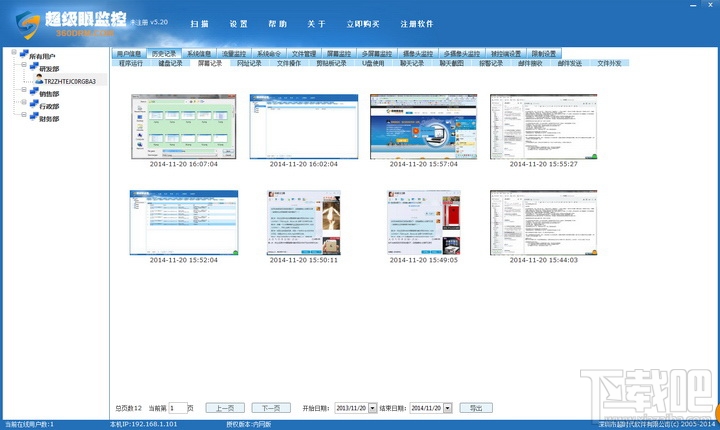720x430 pixels.
Task: Select the 键盘记录 sub-tab
Action: point(170,63)
